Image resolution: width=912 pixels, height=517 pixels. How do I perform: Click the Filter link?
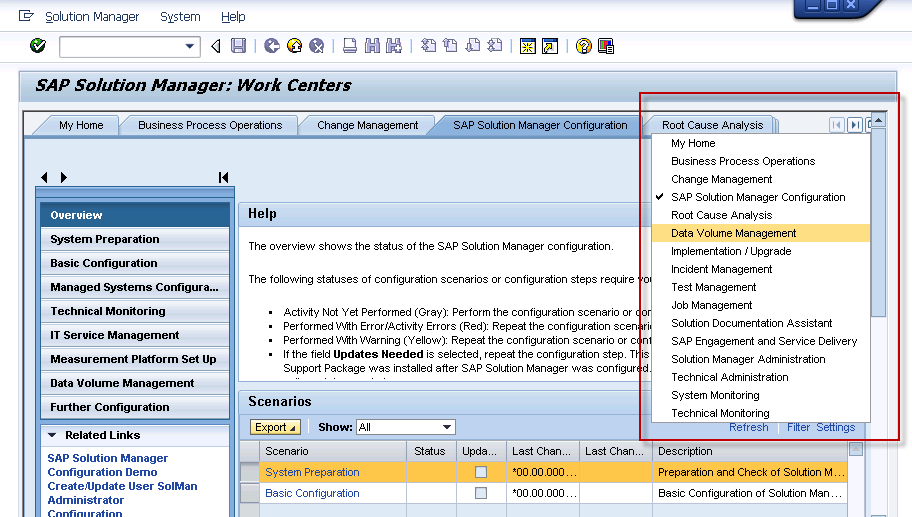pos(798,427)
